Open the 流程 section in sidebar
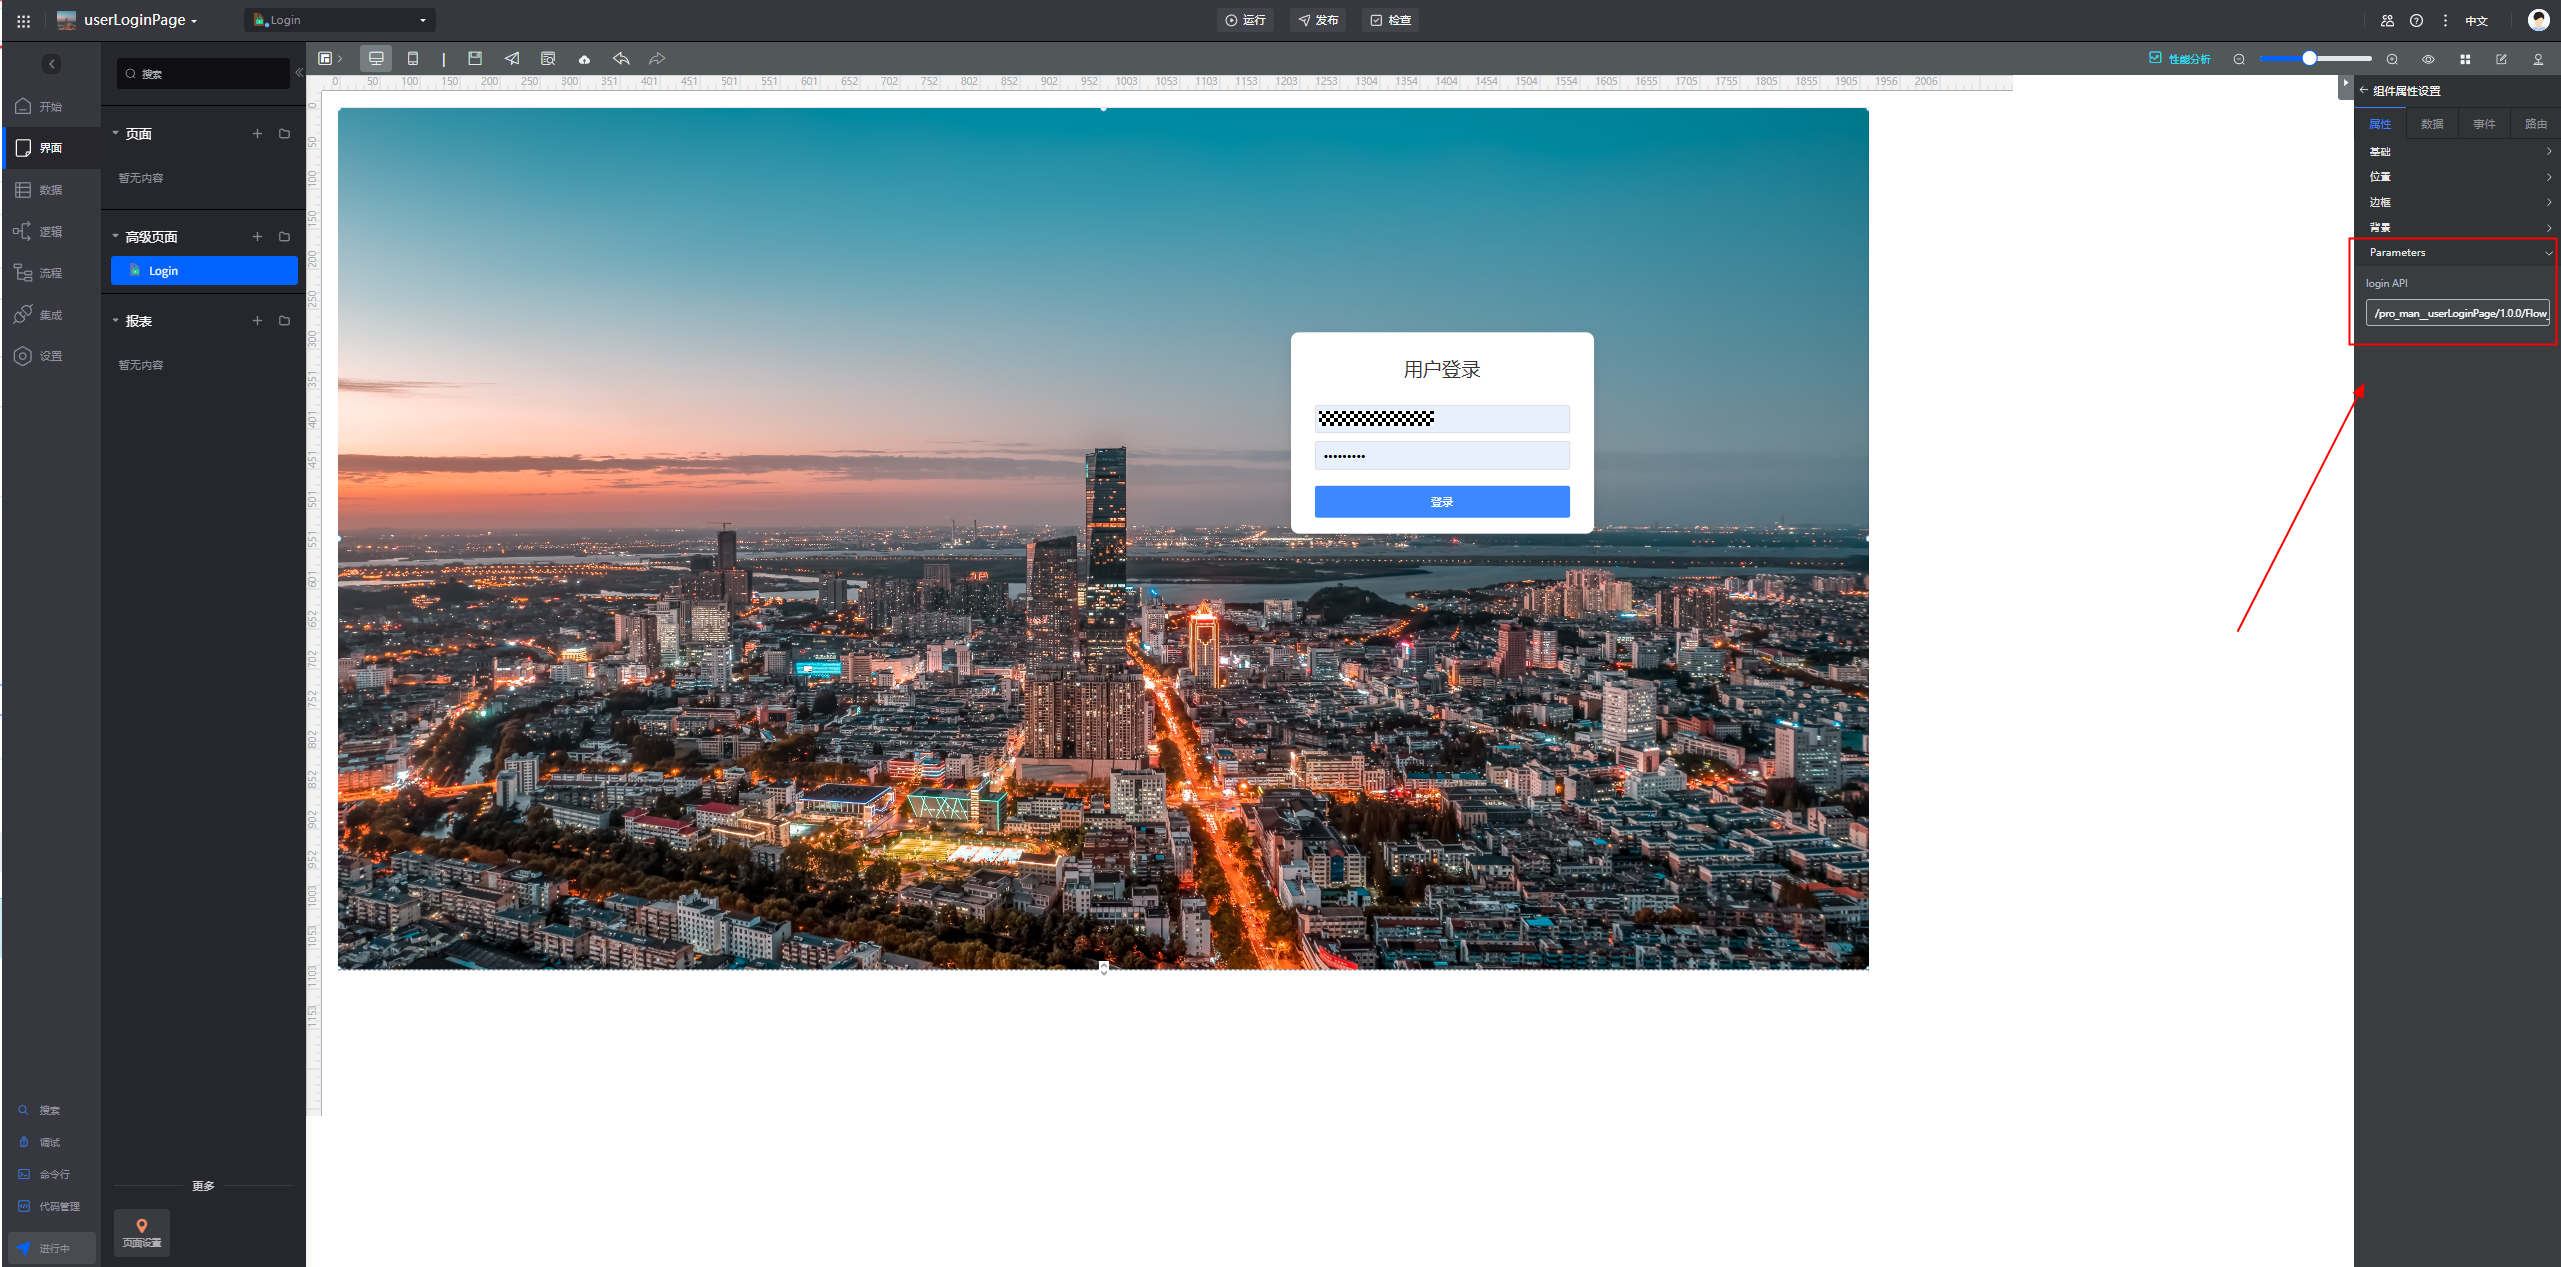 (x=50, y=273)
